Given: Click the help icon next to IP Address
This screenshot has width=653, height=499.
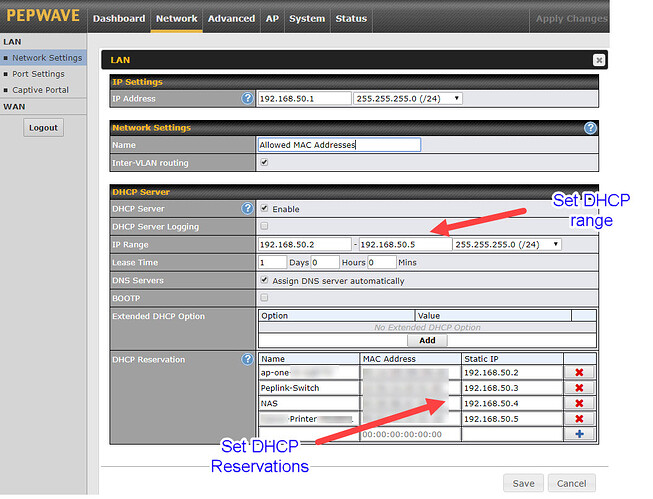Looking at the screenshot, I should (247, 99).
